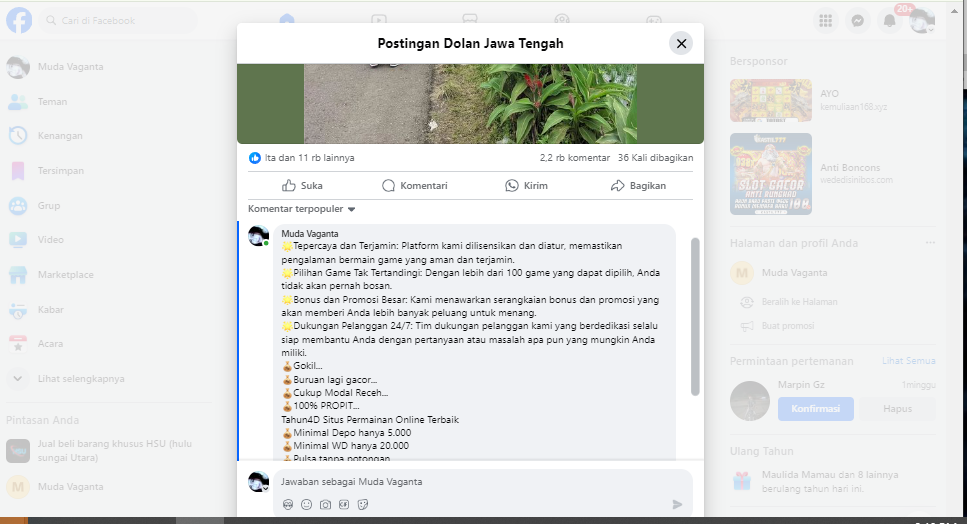Screen dimensions: 967x524
Task: Click the Gaming tab icon in top navigation
Action: (654, 20)
